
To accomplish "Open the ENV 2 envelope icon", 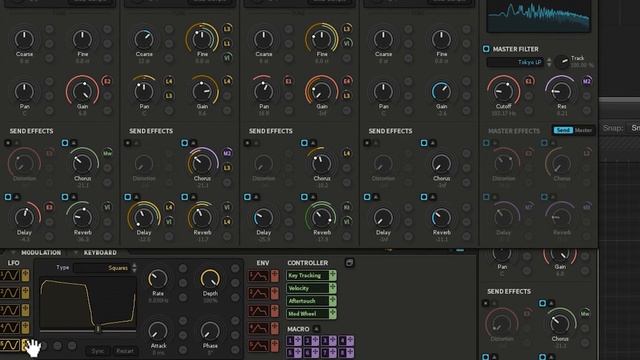I will coord(258,293).
